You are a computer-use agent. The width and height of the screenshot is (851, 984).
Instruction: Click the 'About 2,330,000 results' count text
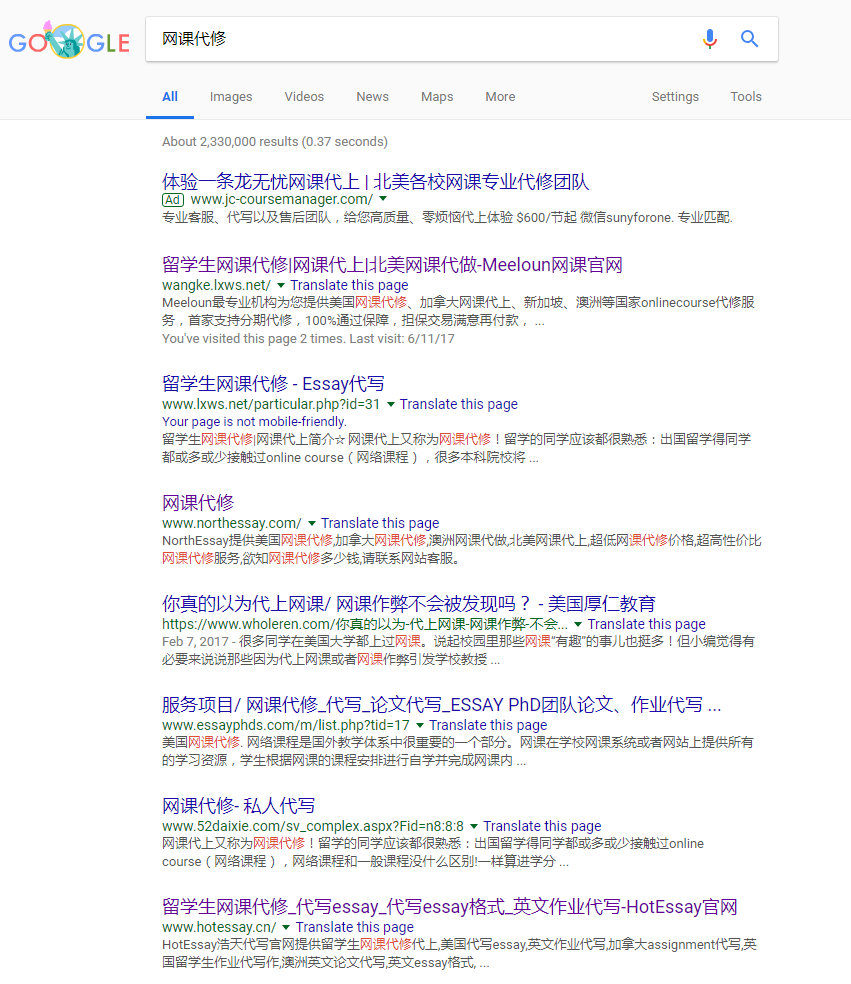[275, 142]
